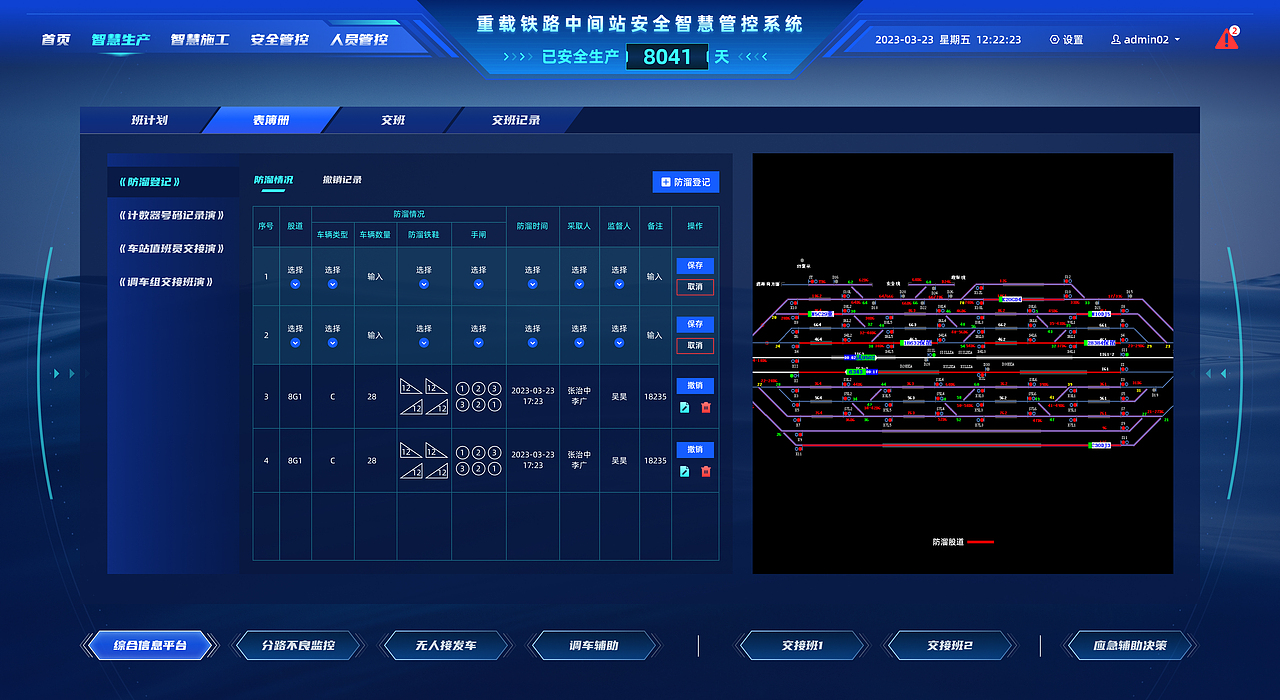1280x700 pixels.
Task: Open 安全管控 in top navigation
Action: [280, 40]
